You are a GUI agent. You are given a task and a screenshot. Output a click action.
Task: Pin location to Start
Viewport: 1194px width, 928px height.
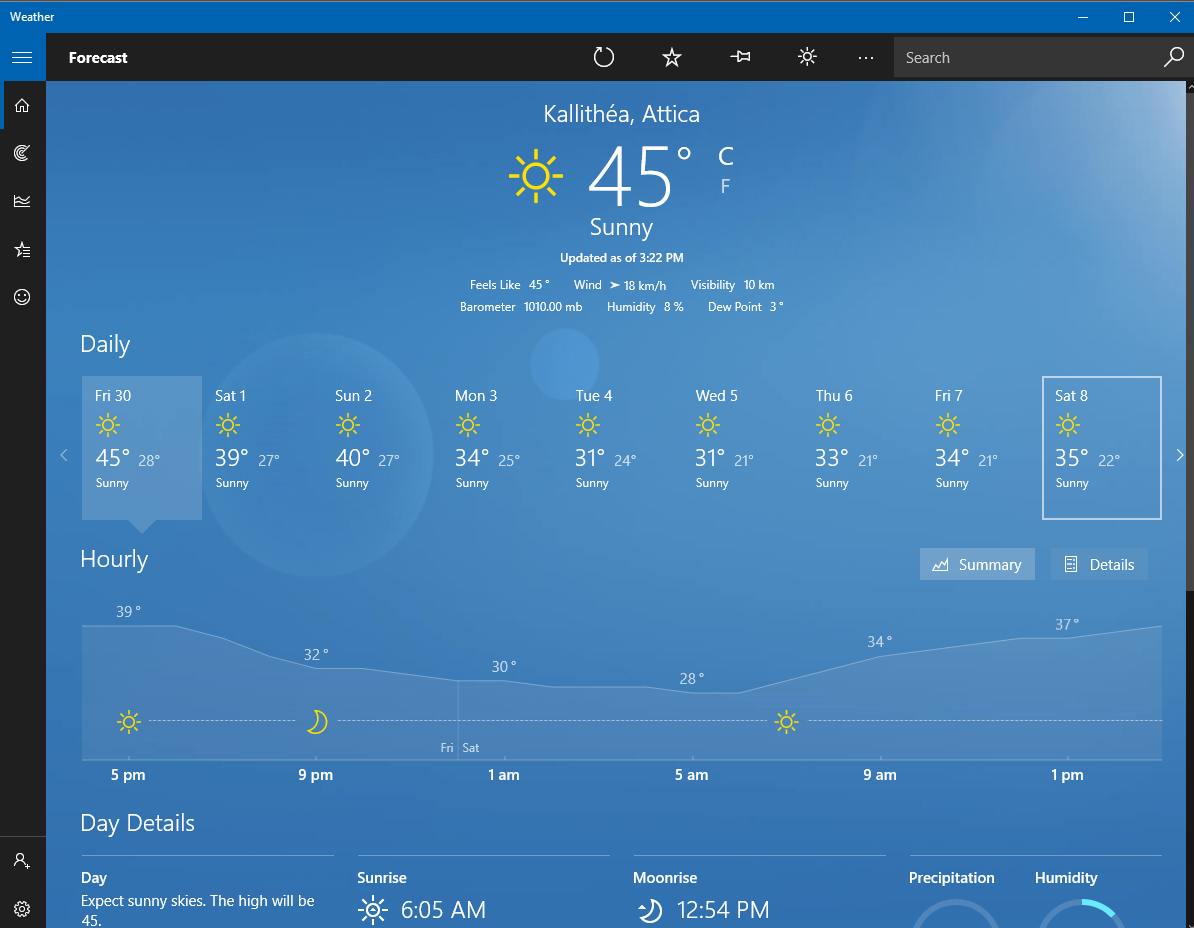pyautogui.click(x=739, y=56)
